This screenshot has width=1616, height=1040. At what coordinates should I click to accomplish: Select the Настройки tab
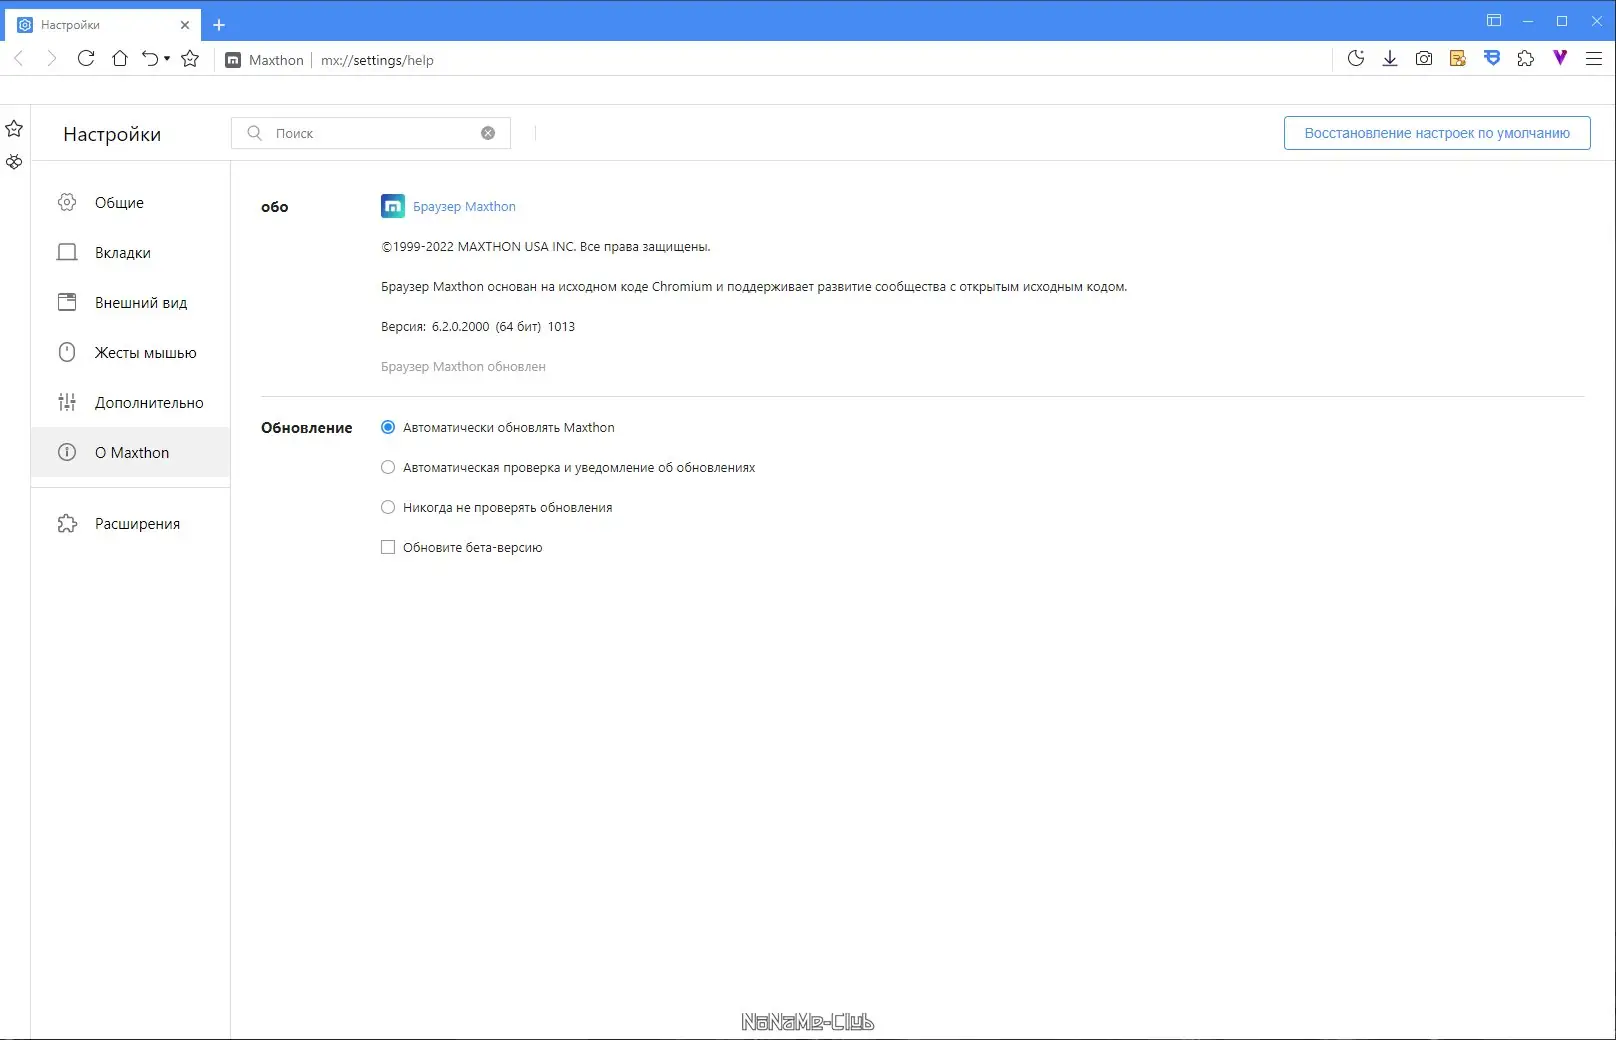[104, 25]
